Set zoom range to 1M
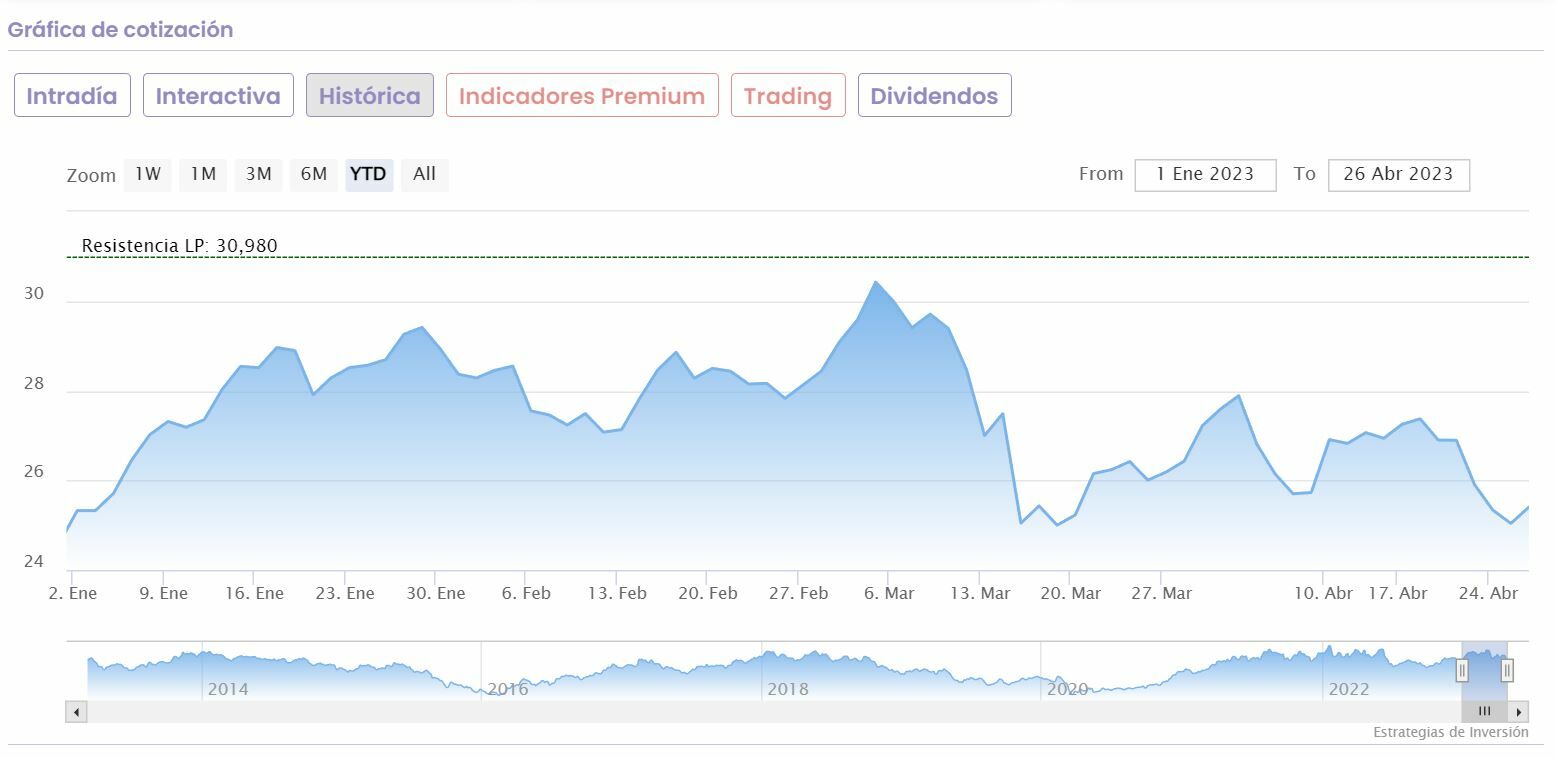The height and width of the screenshot is (758, 1556). click(x=203, y=174)
